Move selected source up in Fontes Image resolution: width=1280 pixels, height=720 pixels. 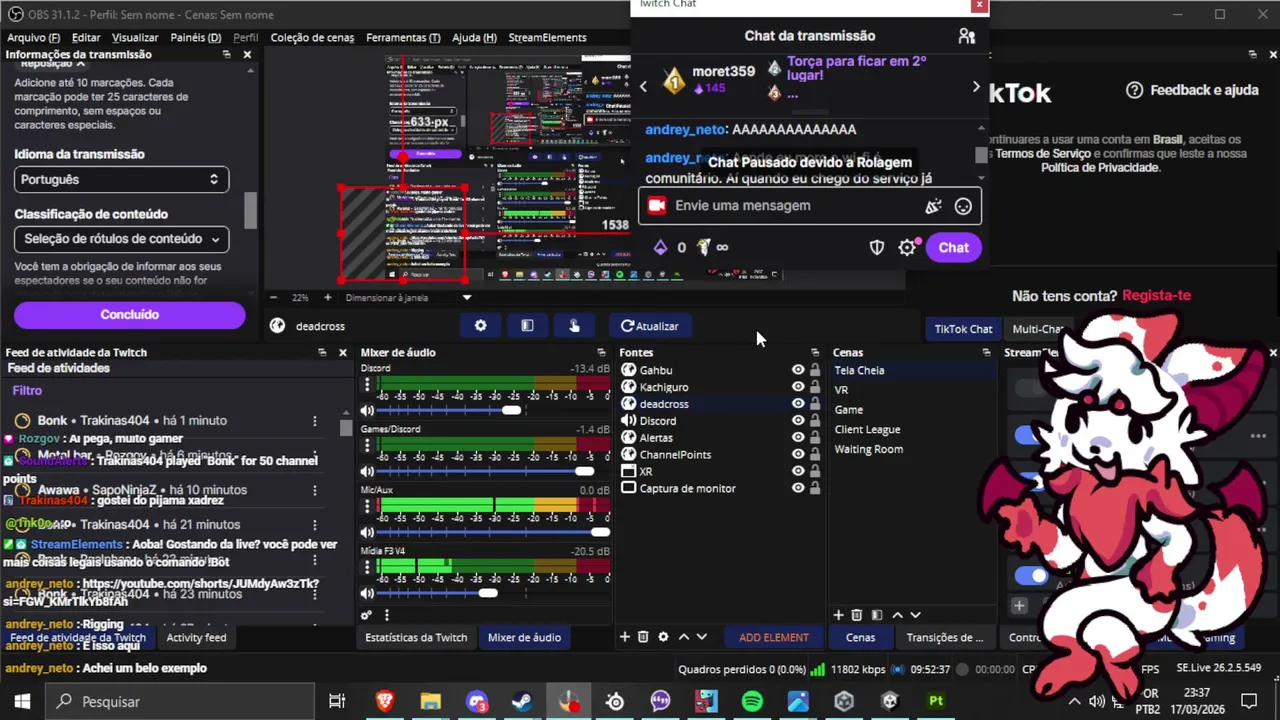(684, 637)
